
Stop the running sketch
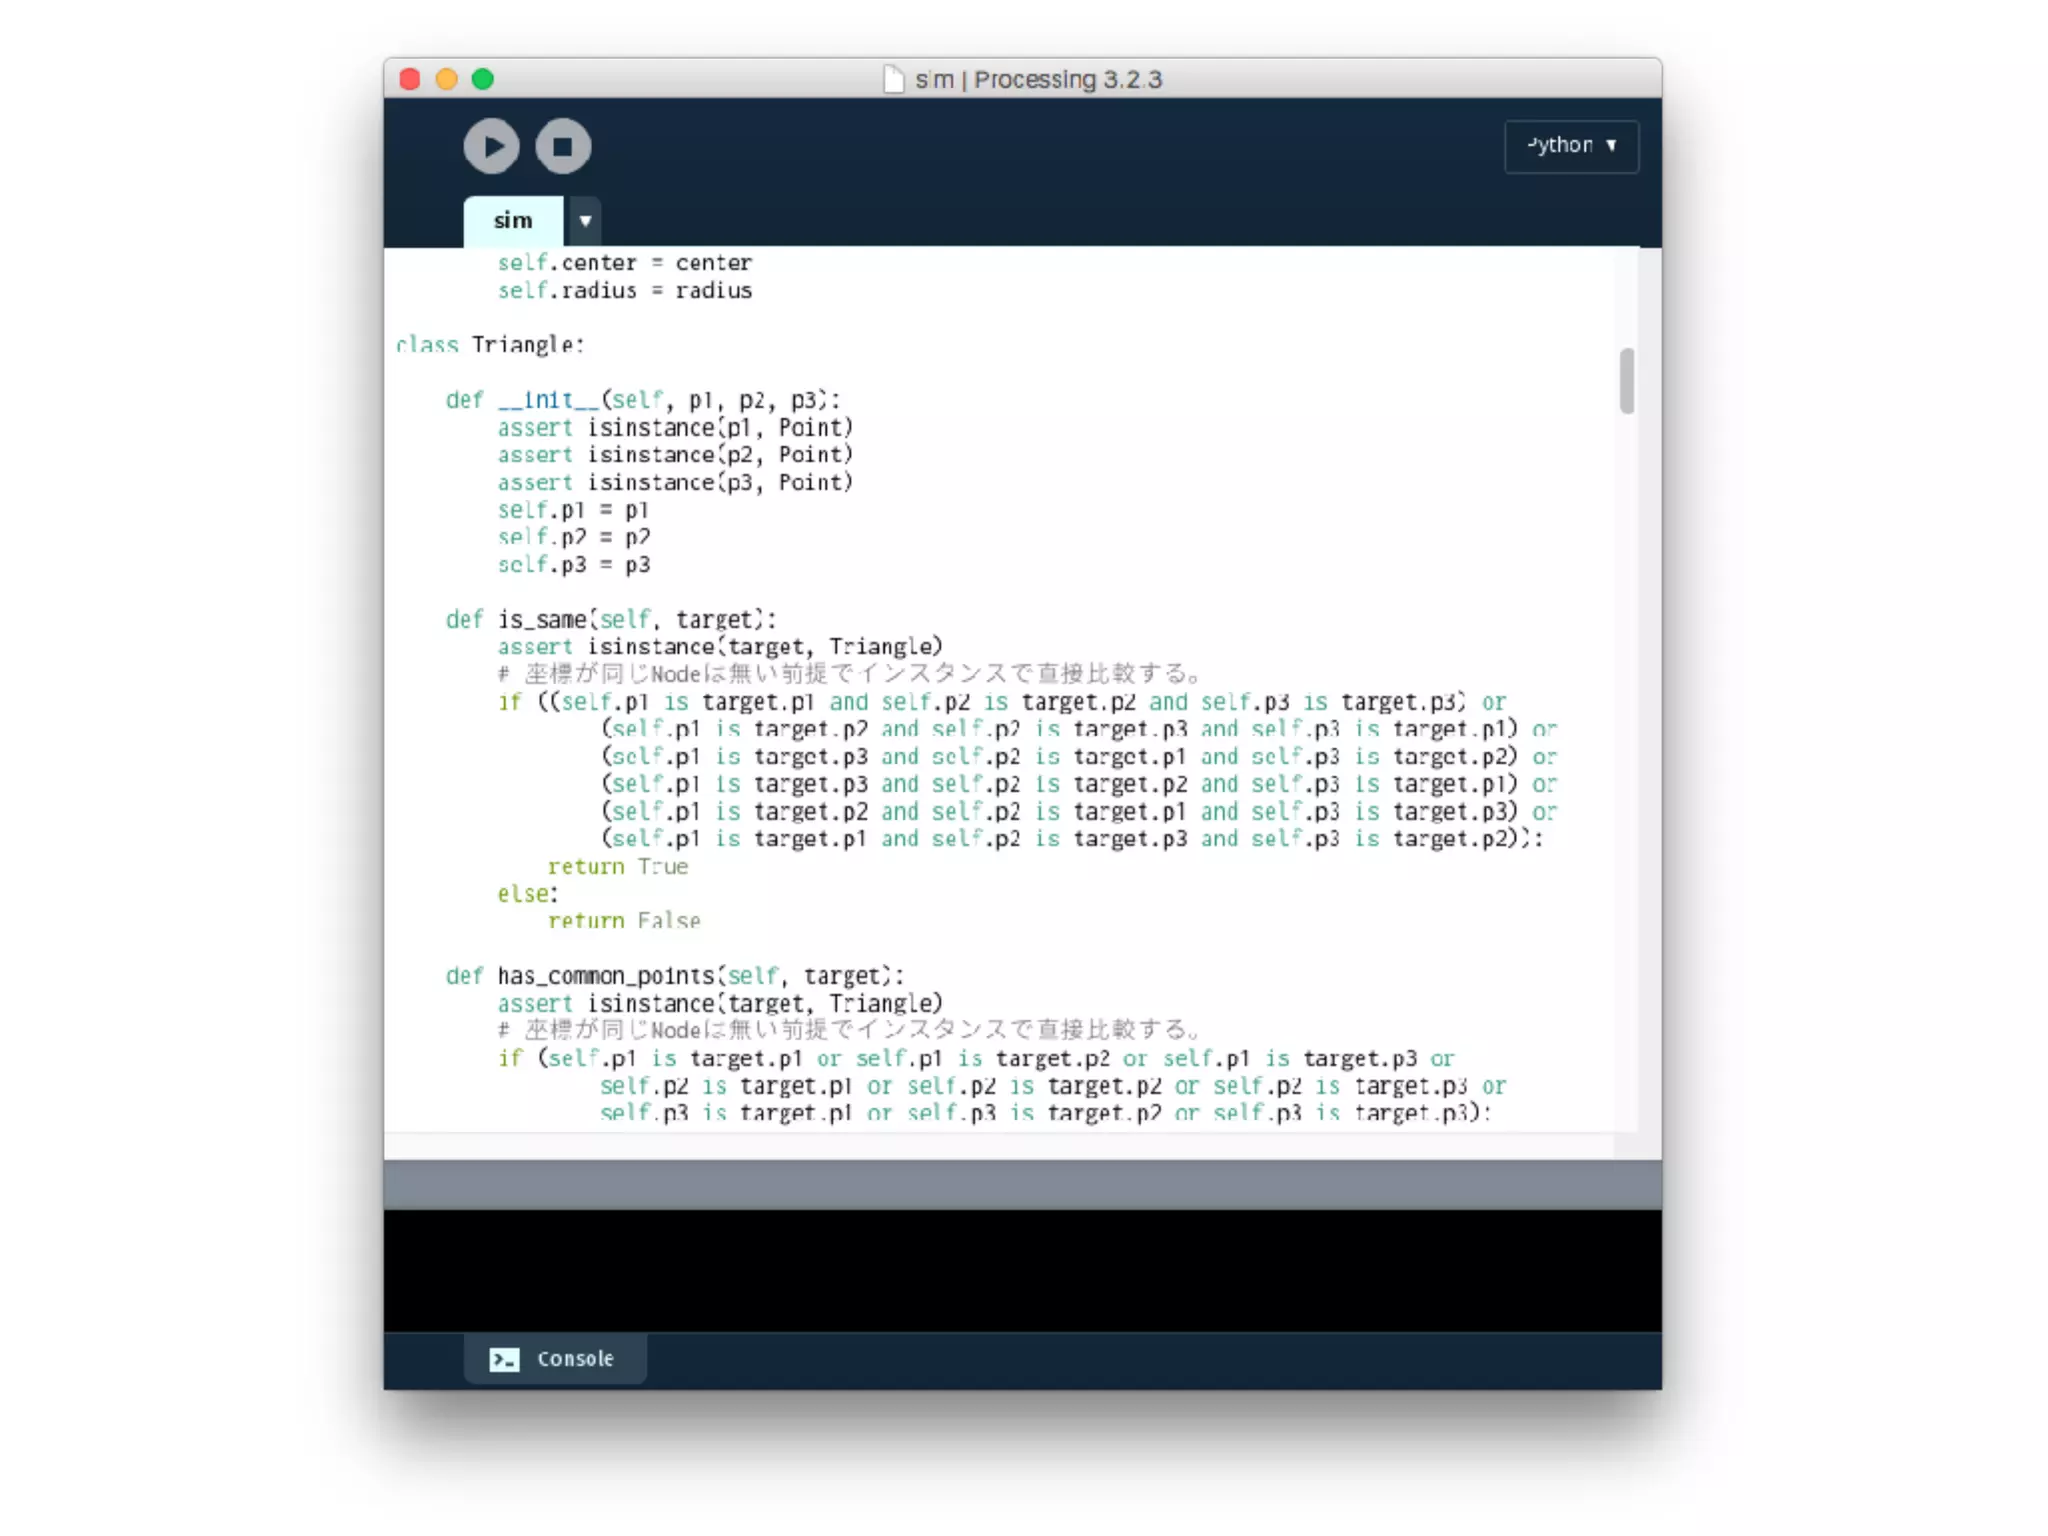click(563, 146)
